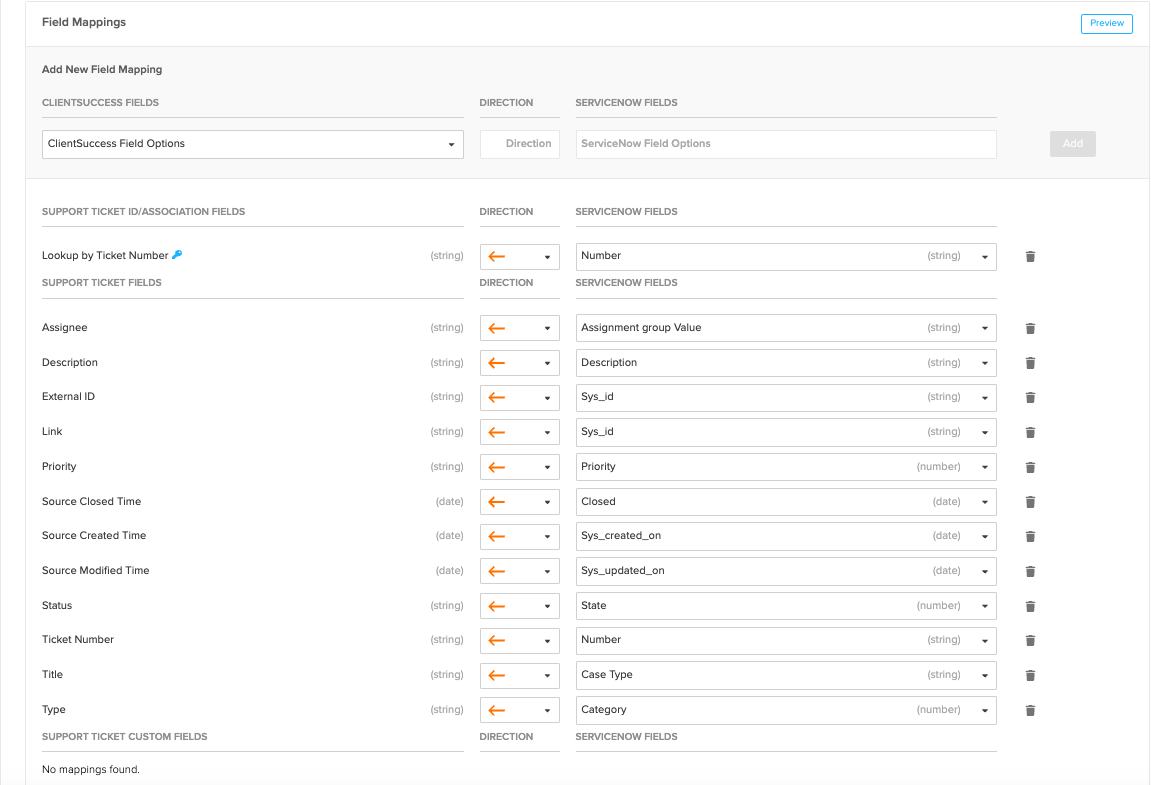Change direction for Priority row

pyautogui.click(x=520, y=467)
